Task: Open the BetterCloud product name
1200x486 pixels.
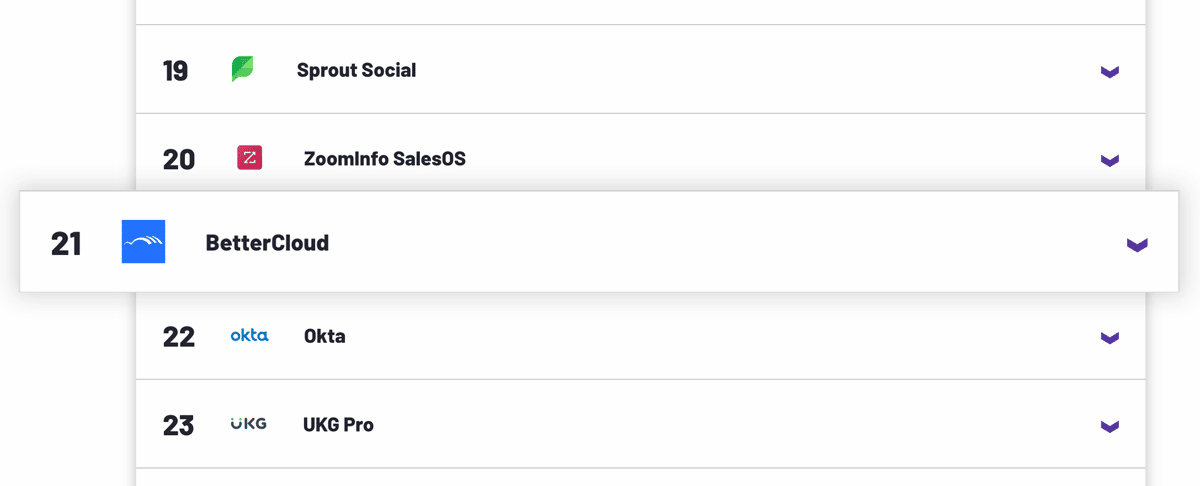Action: 267,243
